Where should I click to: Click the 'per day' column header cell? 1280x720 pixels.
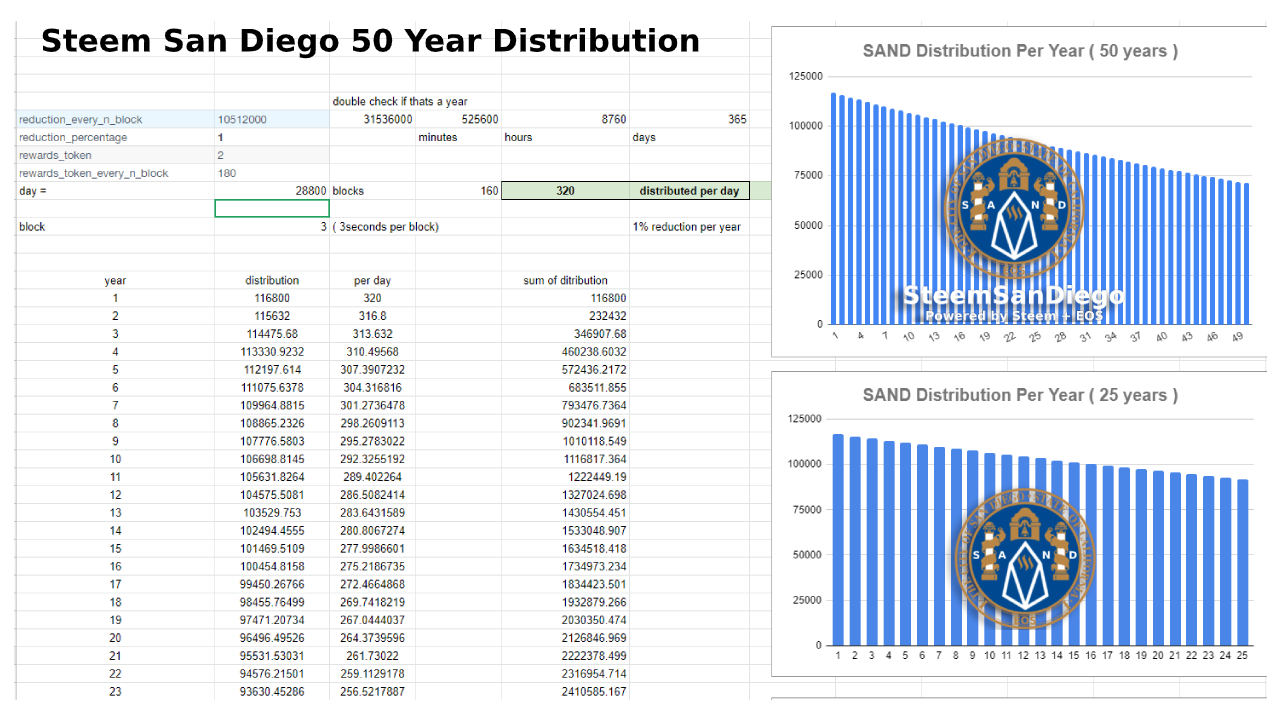point(372,280)
